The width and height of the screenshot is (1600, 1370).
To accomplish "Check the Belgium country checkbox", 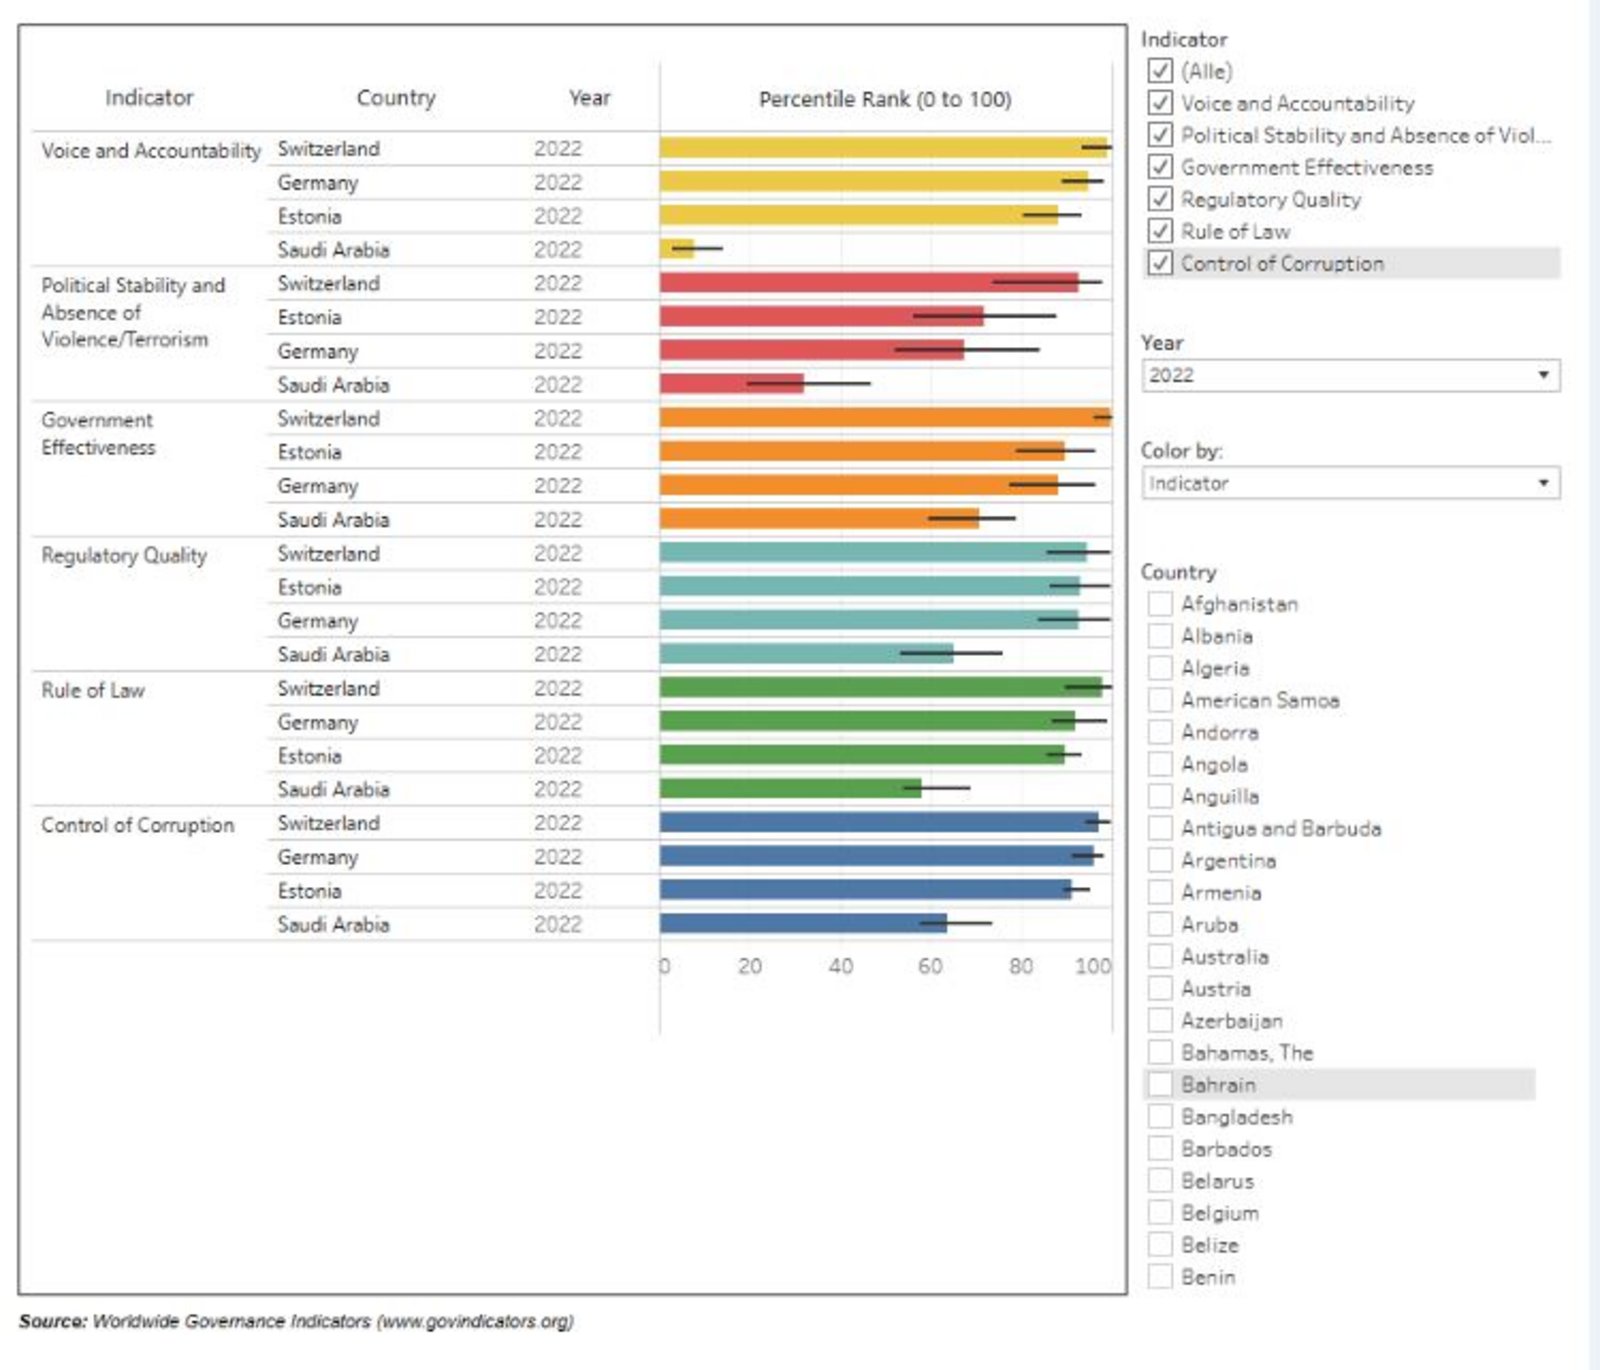I will point(1160,1212).
